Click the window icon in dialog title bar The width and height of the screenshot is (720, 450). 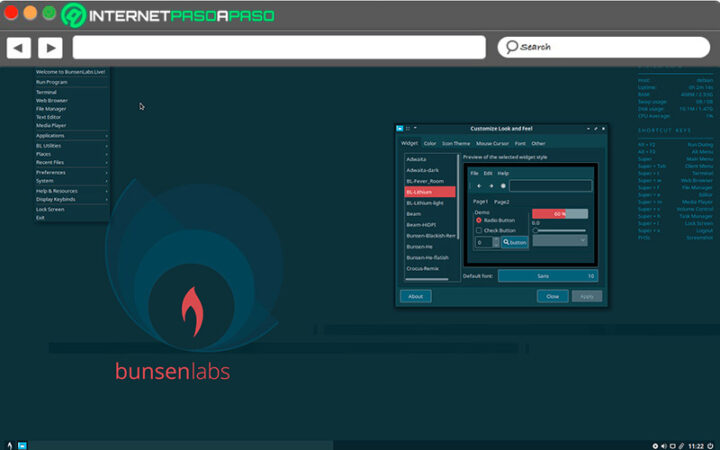pyautogui.click(x=401, y=129)
